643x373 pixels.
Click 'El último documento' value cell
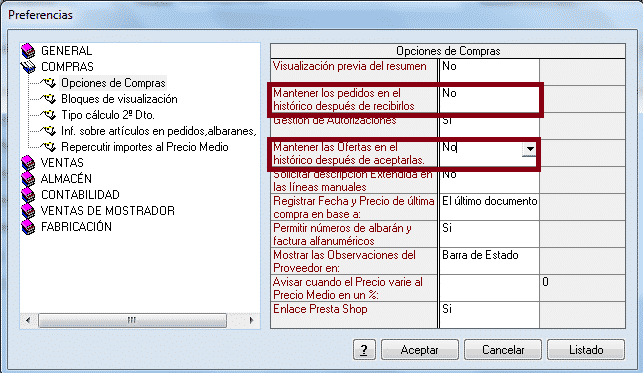pos(489,207)
